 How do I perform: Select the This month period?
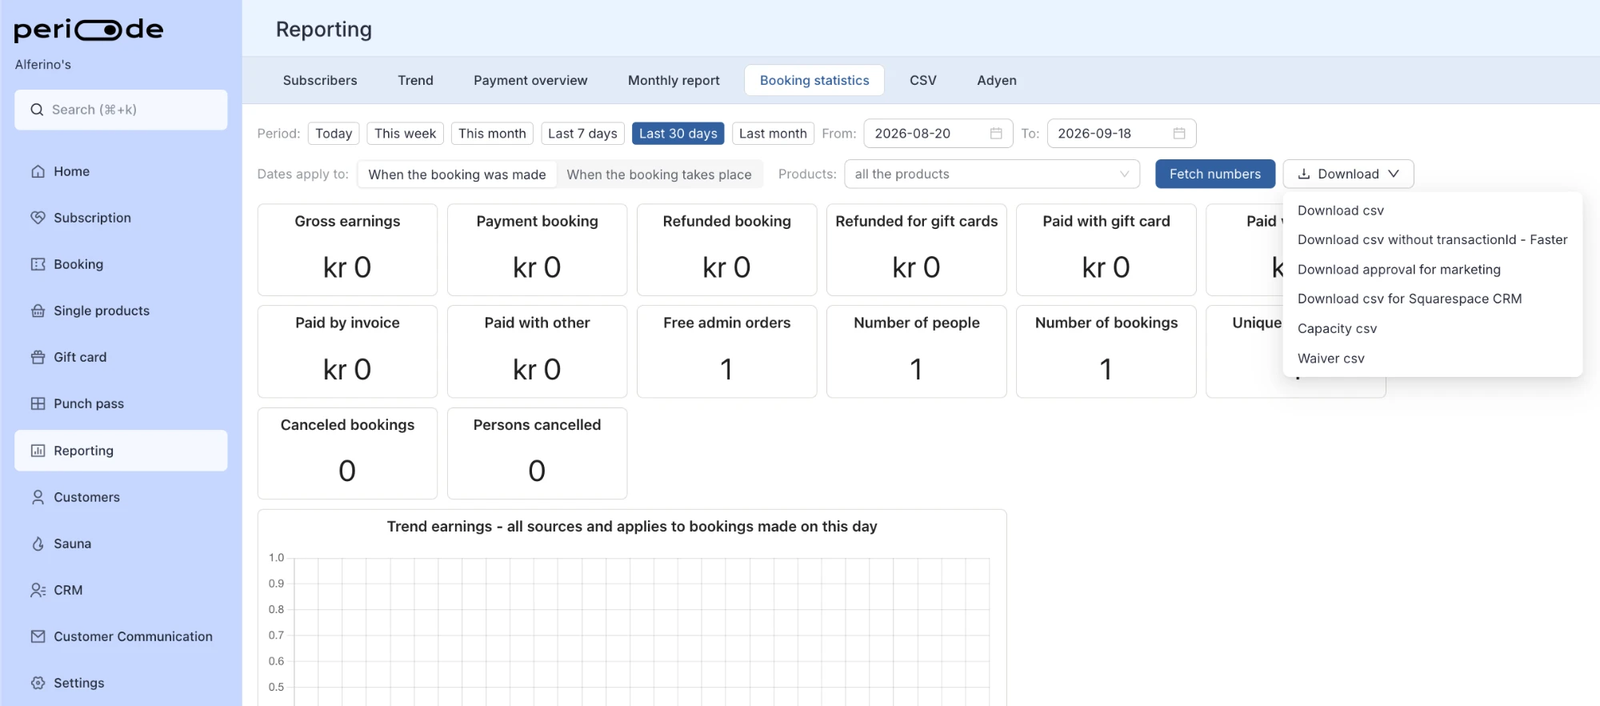tap(492, 133)
